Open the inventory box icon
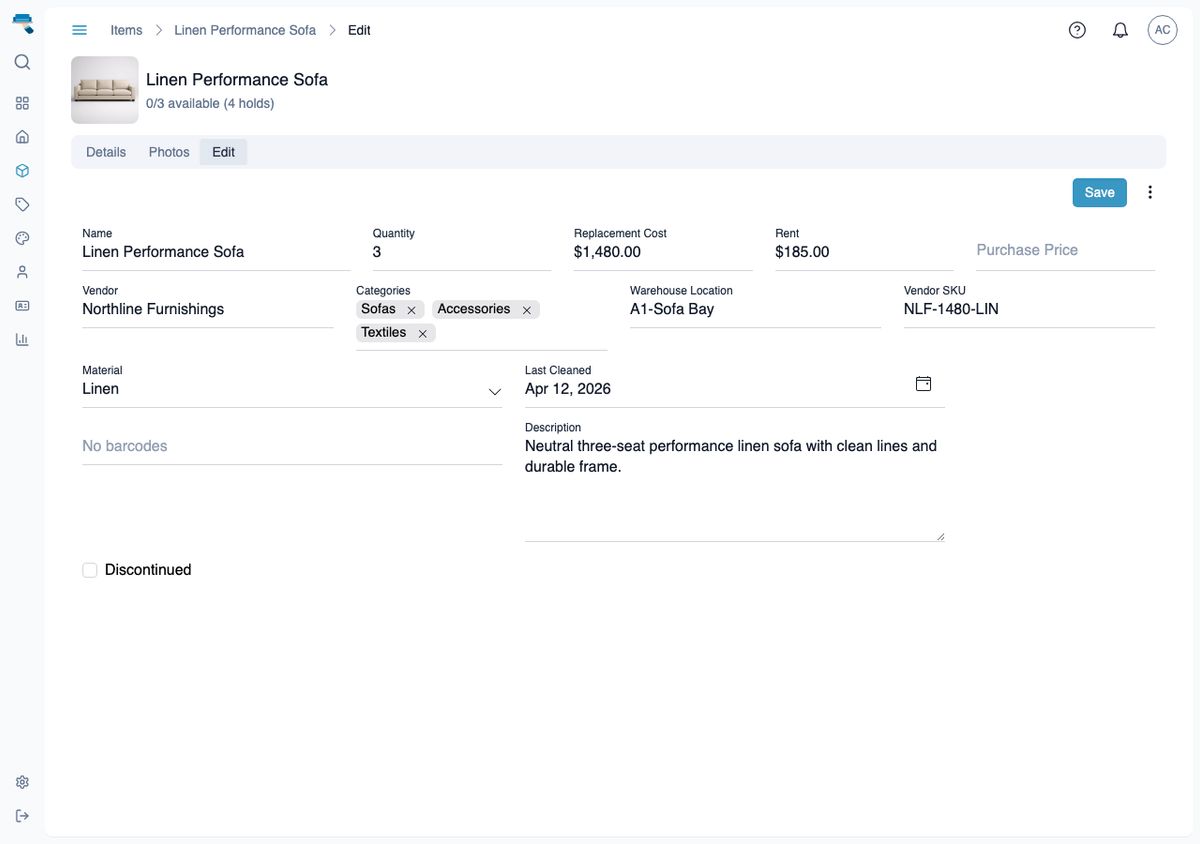The image size is (1200, 844). click(x=22, y=171)
